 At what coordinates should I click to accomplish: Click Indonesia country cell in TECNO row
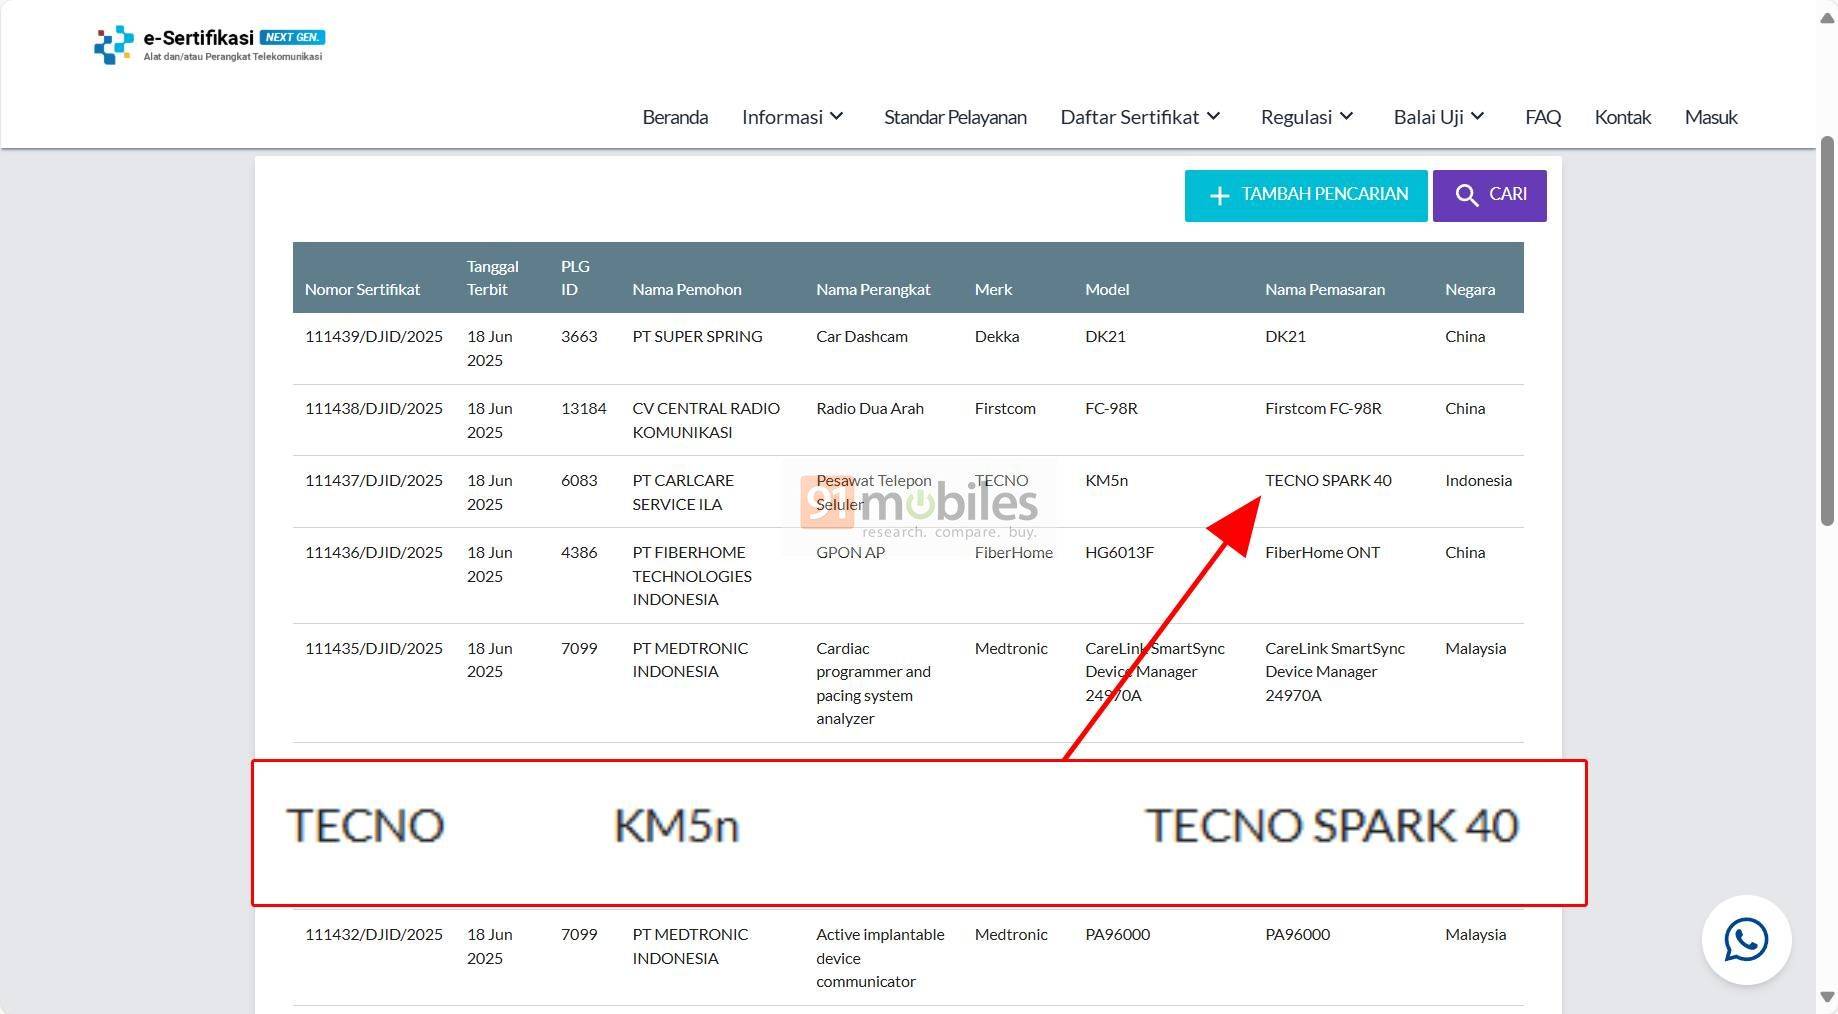pyautogui.click(x=1478, y=481)
